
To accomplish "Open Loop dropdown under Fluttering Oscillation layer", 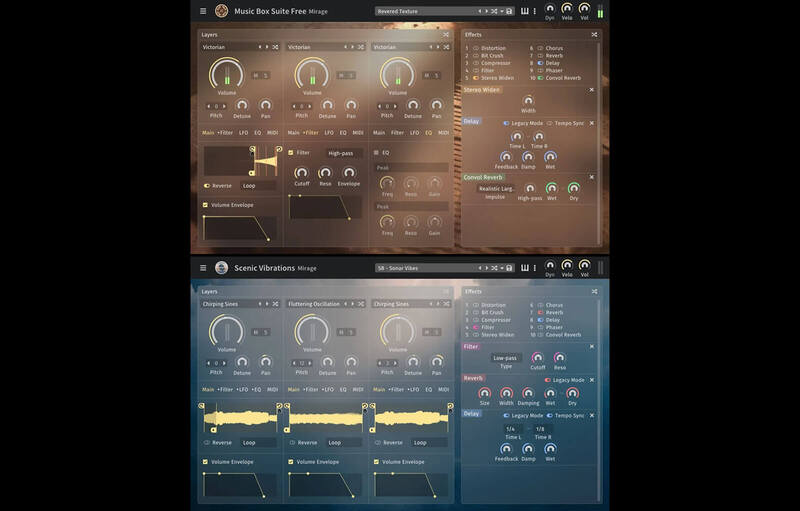I will pos(344,443).
